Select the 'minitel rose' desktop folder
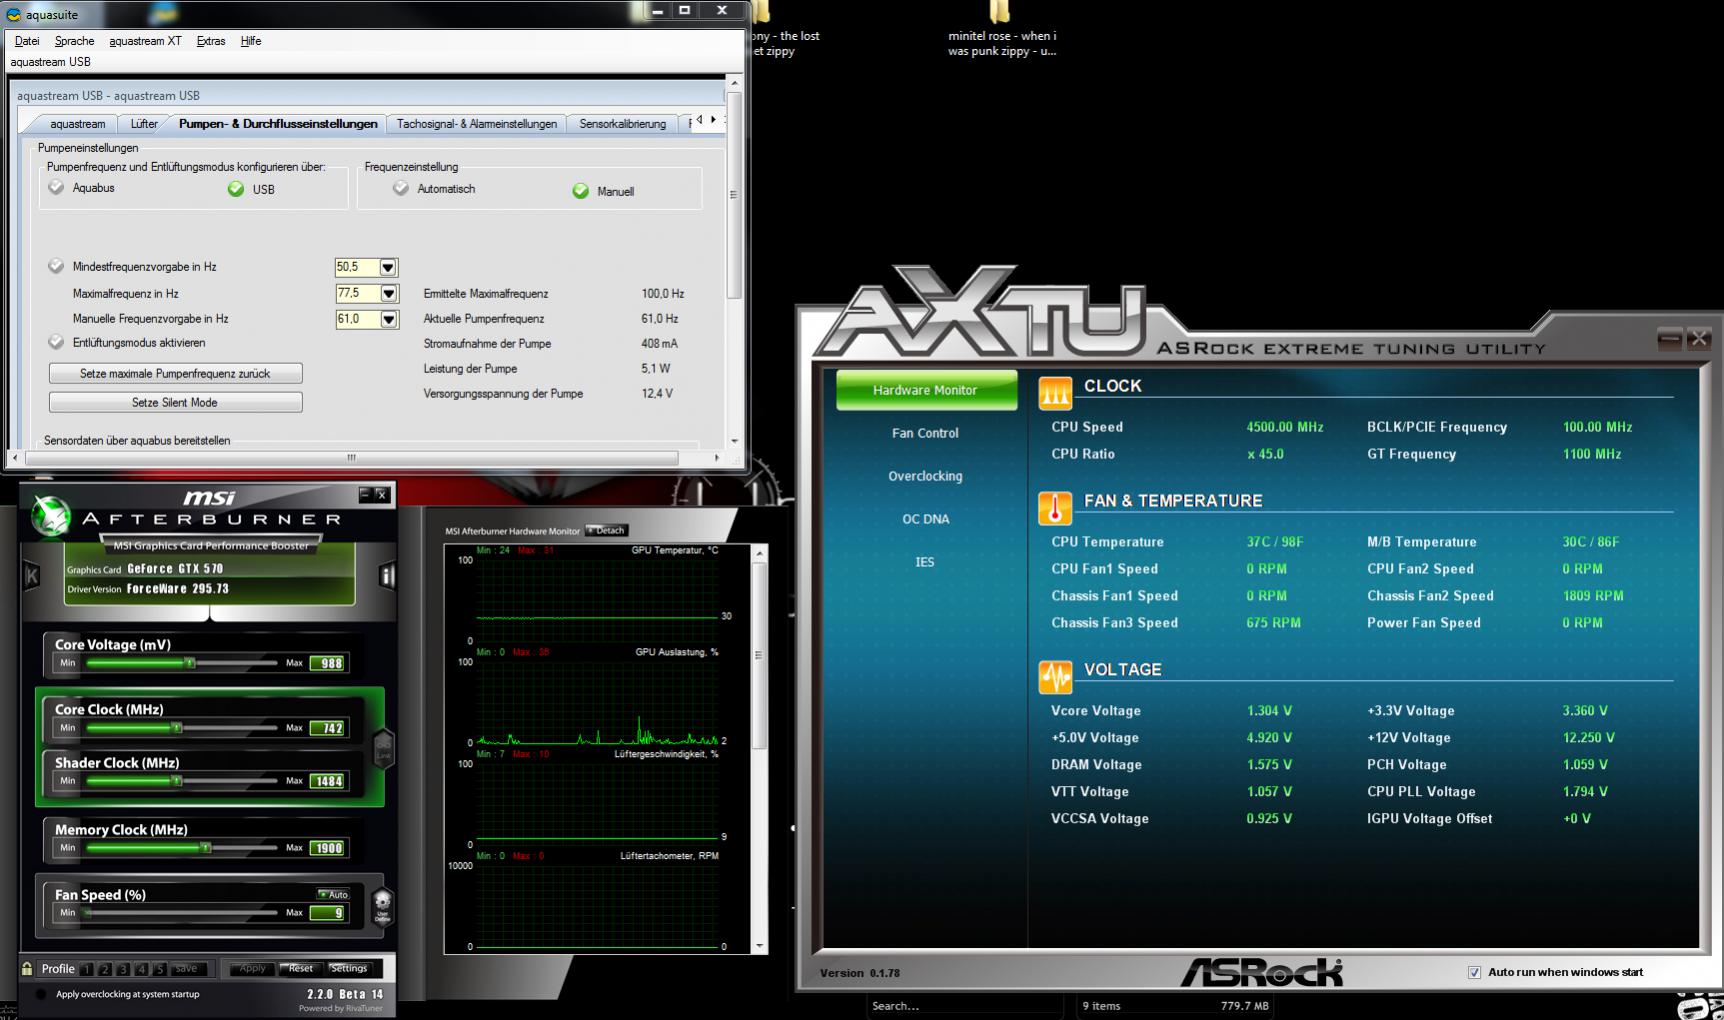 (x=1001, y=31)
